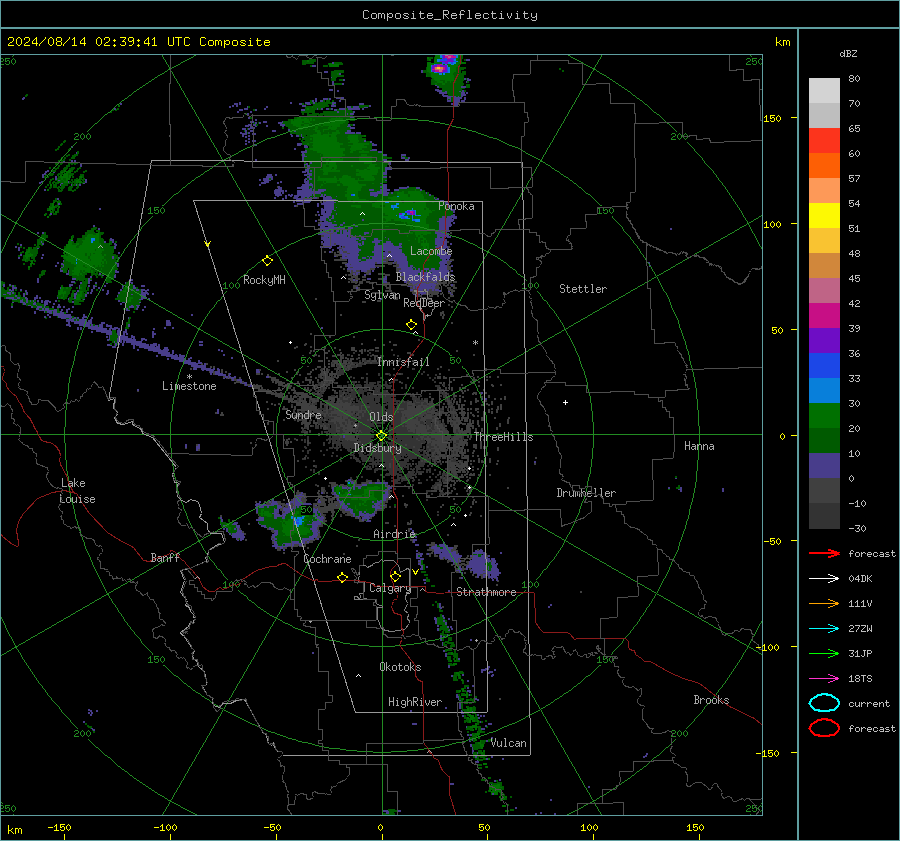This screenshot has height=841, width=900.
Task: Click the Vulcan city label
Action: (508, 743)
